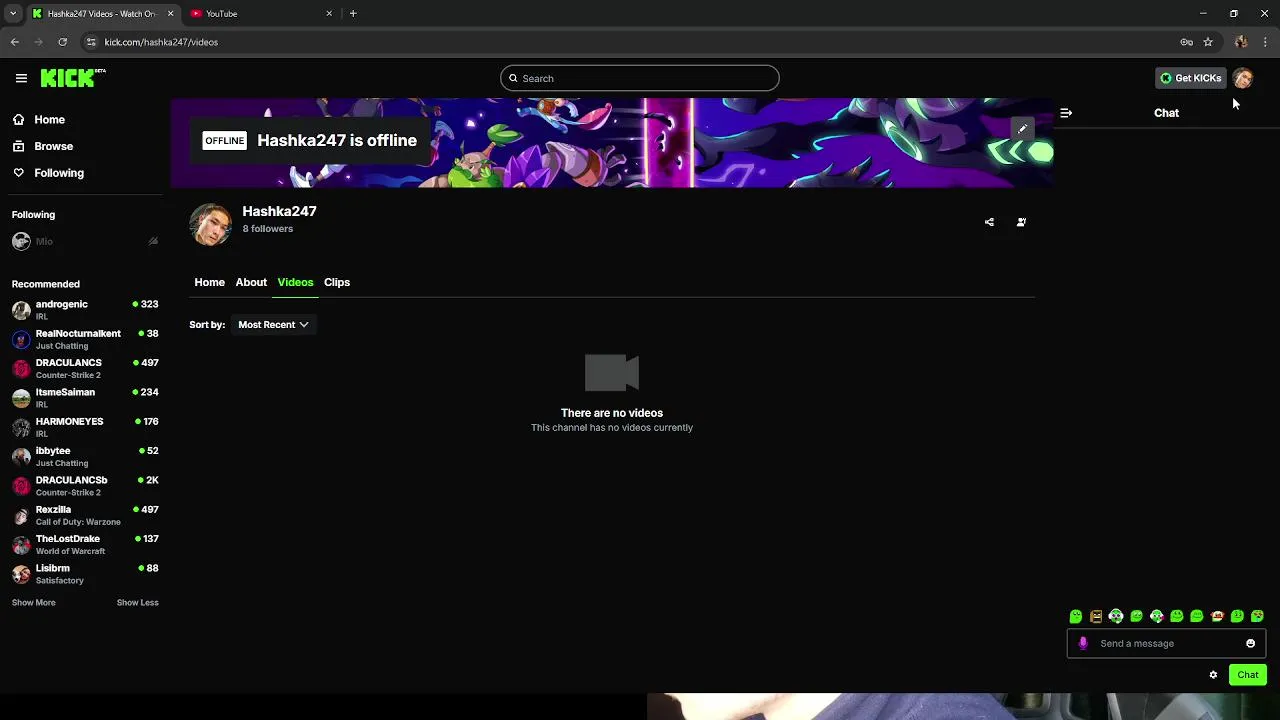
Task: Click the followed channel Mio
Action: (44, 242)
